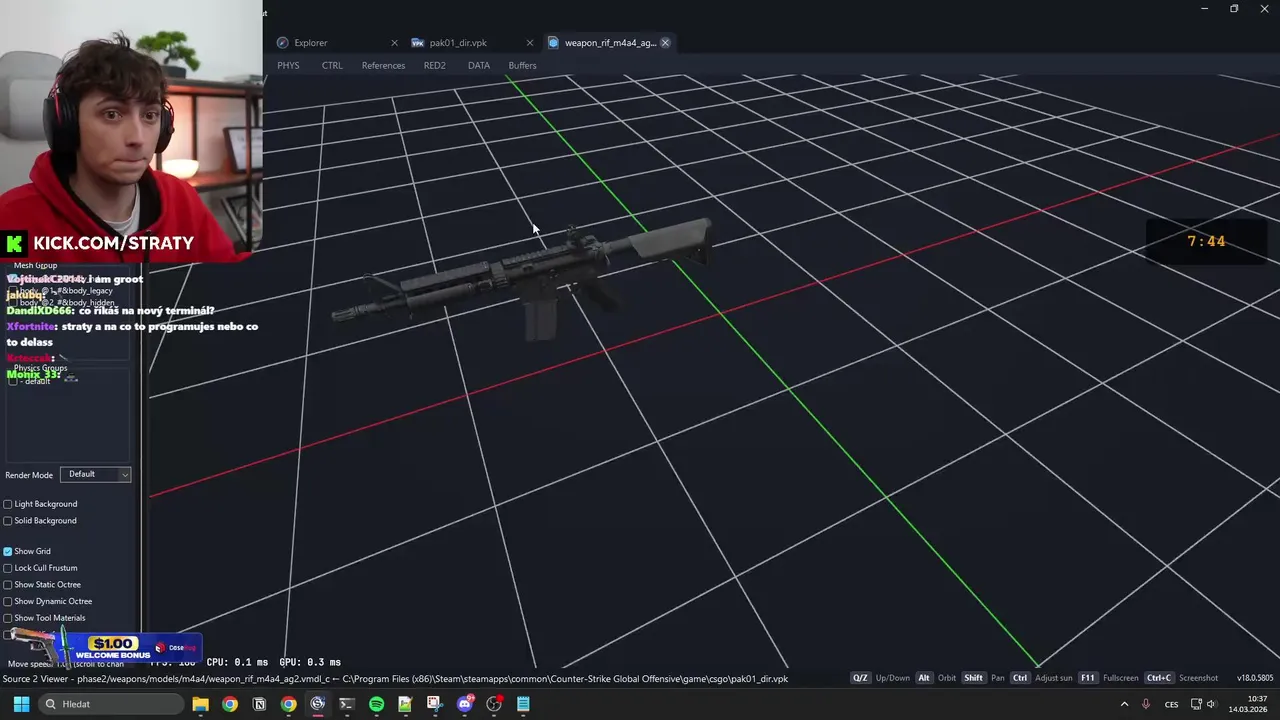1280x720 pixels.
Task: Close the Explorer tab
Action: [x=394, y=43]
